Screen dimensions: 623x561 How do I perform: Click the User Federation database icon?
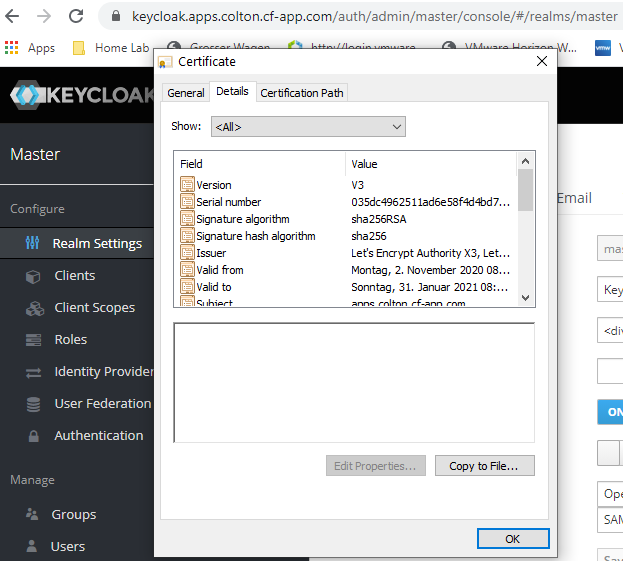(x=34, y=404)
